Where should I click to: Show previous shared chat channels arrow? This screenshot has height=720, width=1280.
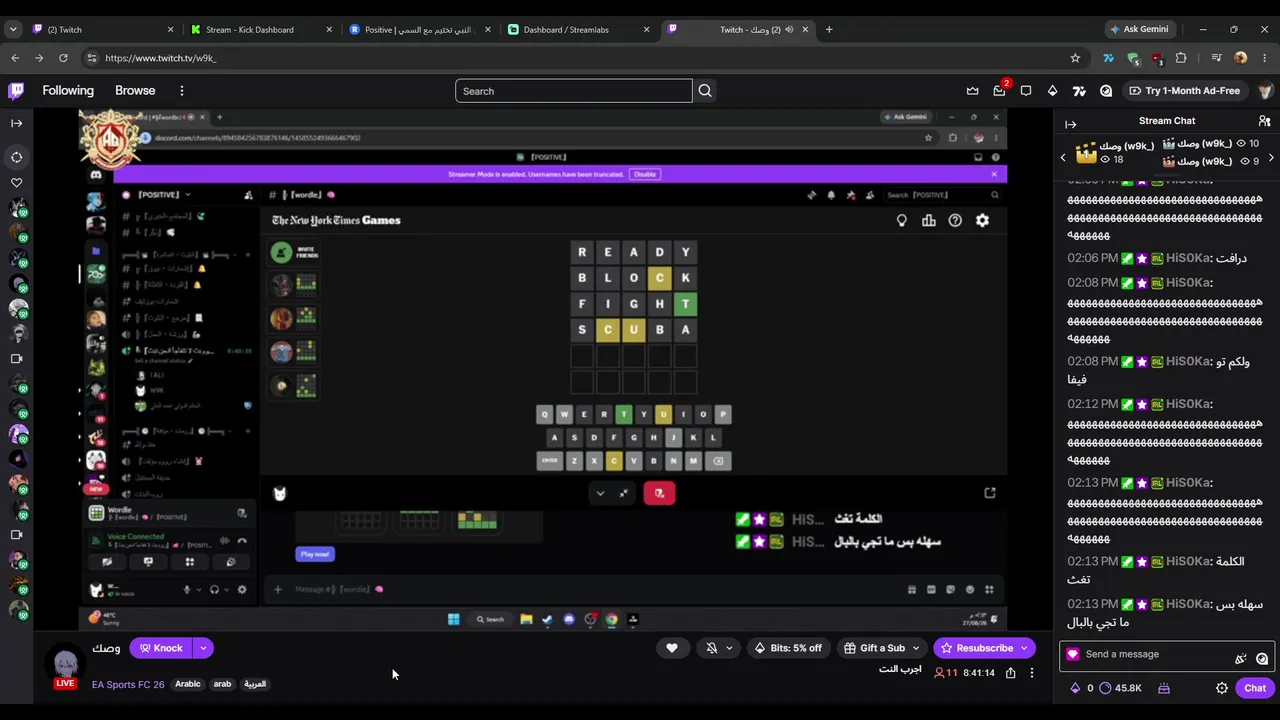click(1063, 158)
